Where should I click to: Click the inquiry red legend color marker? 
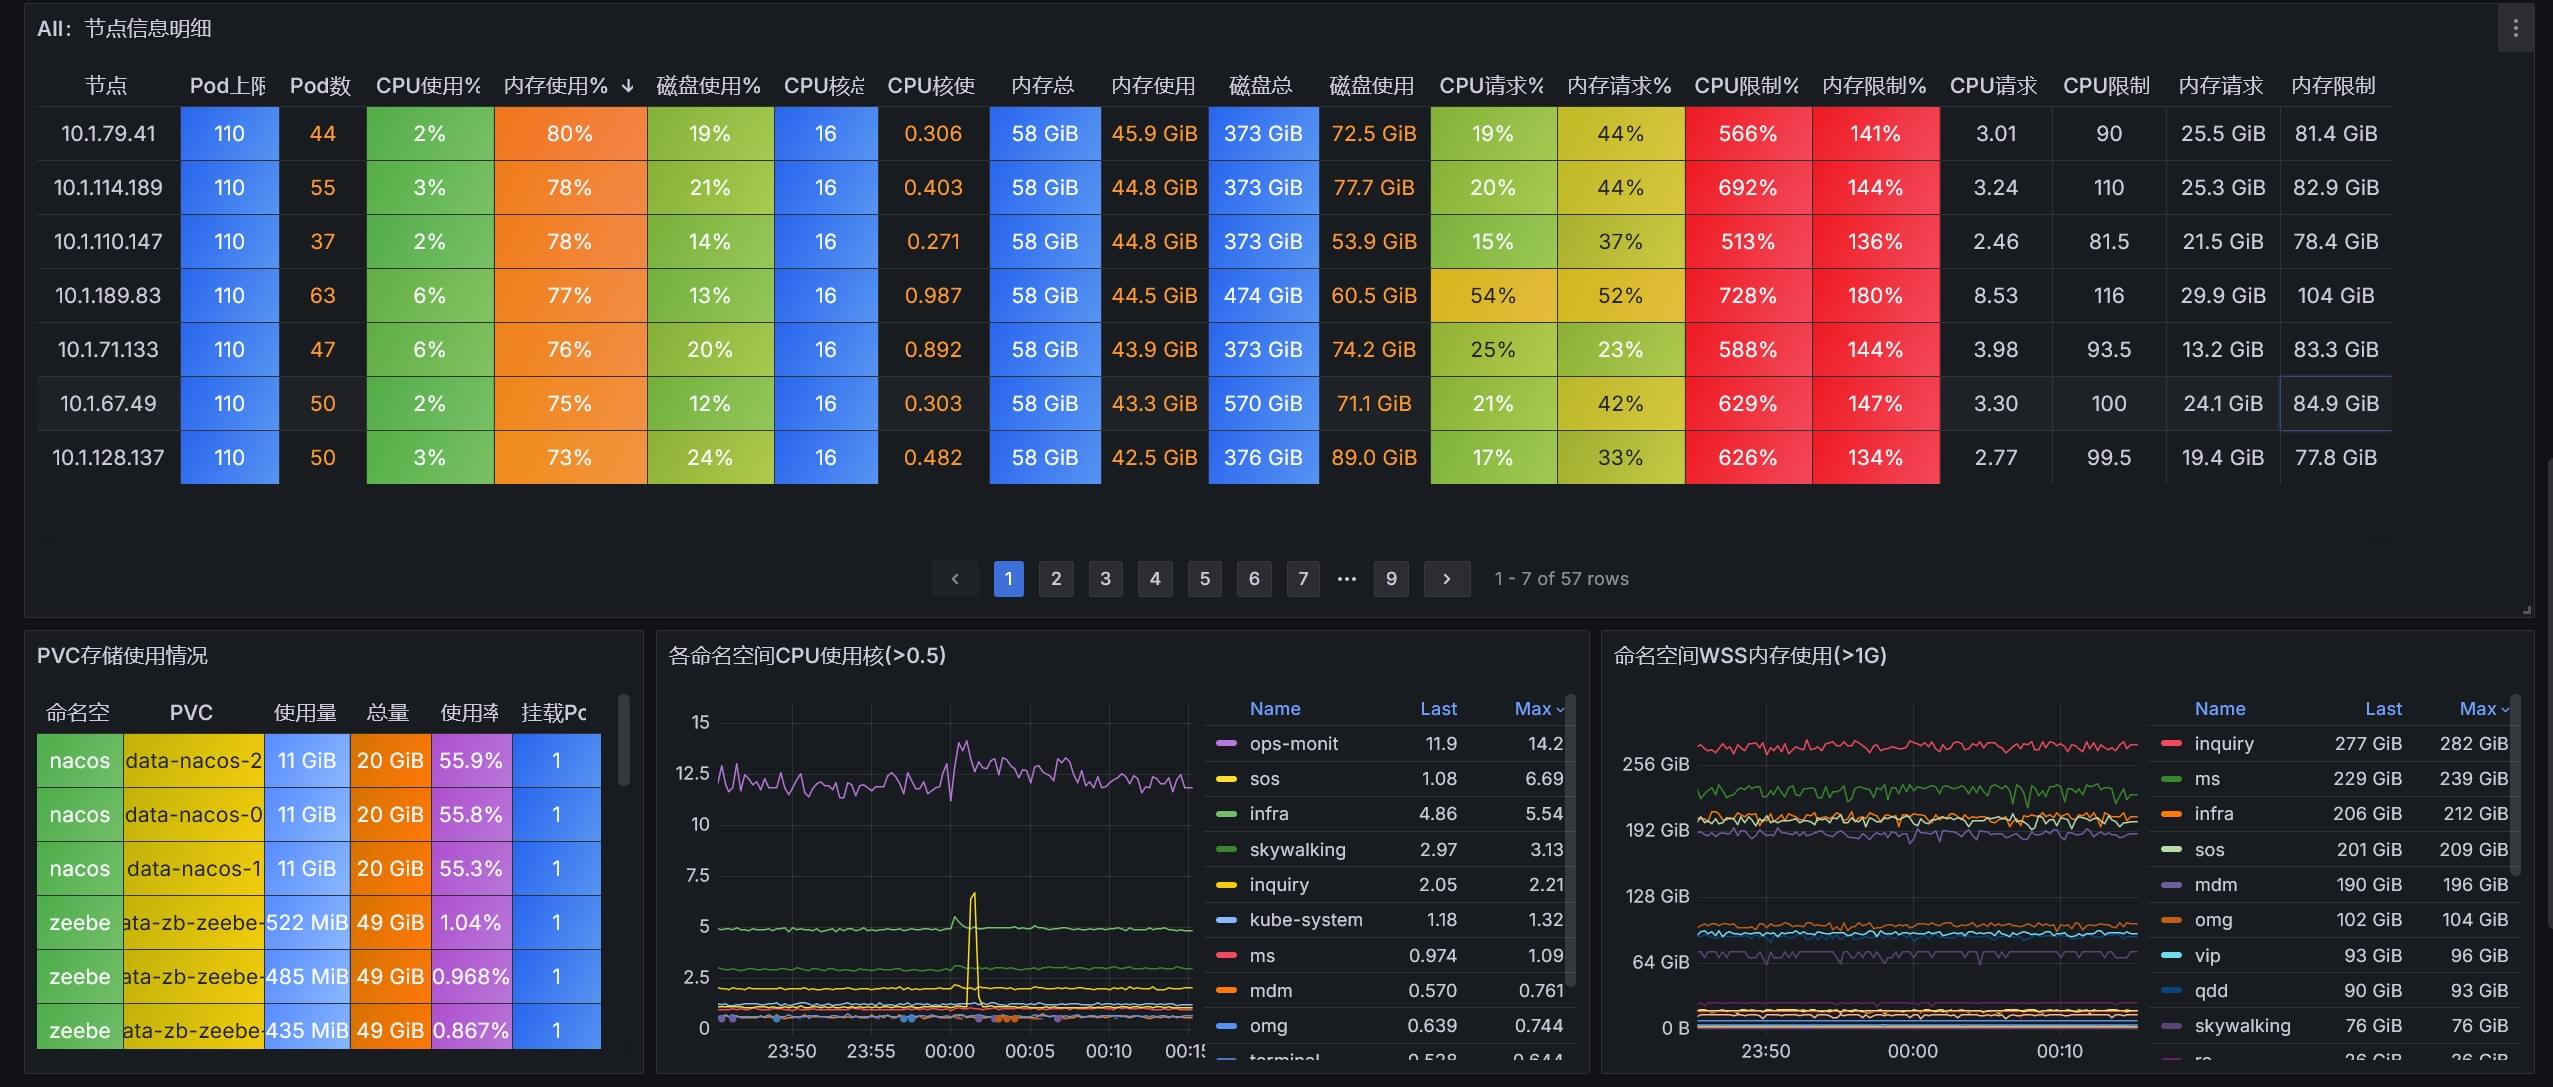(2171, 744)
